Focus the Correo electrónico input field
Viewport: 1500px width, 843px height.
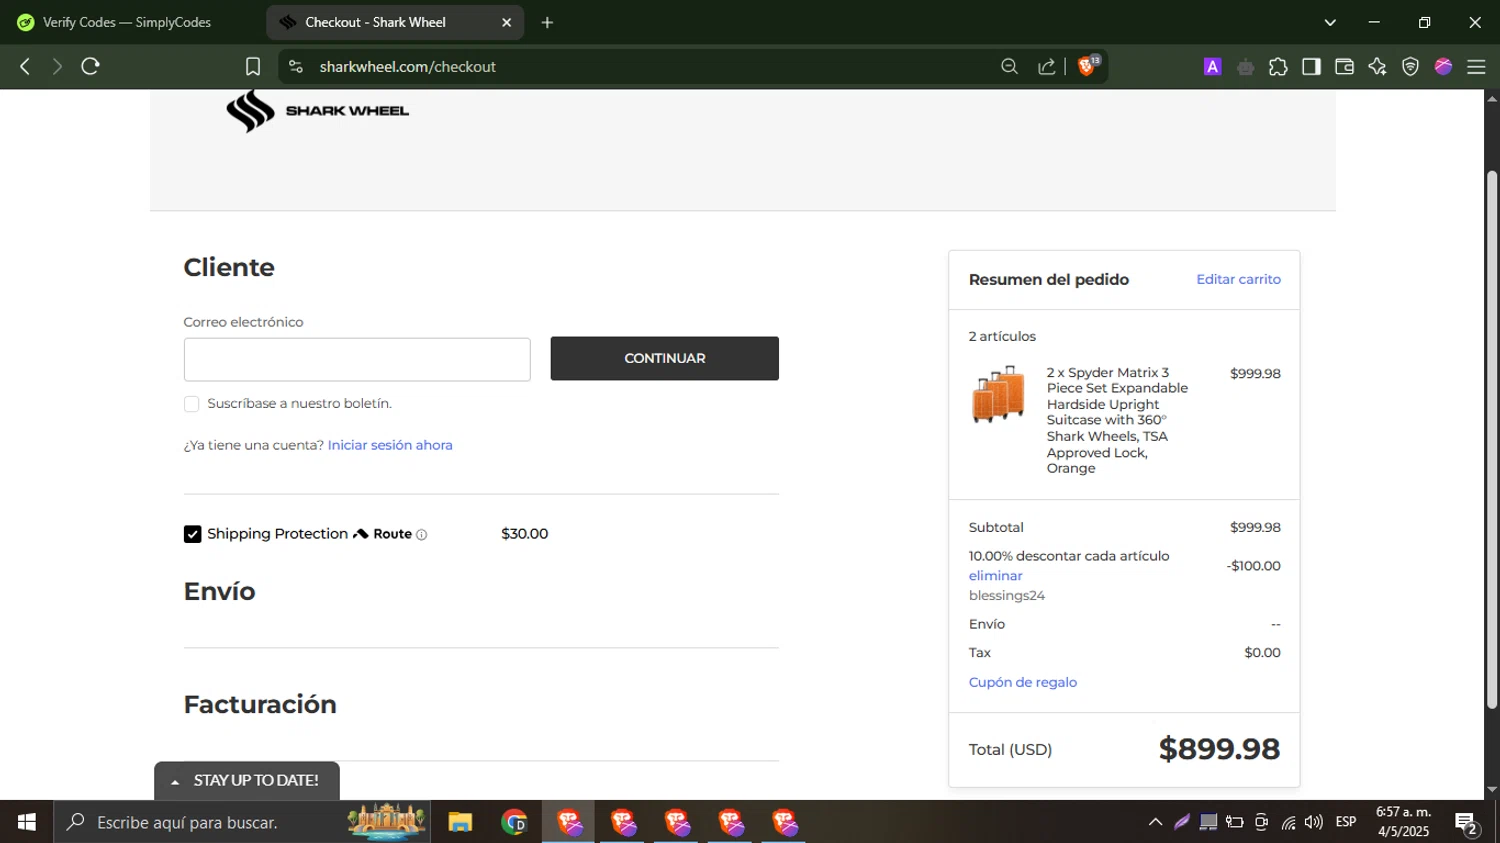pos(357,359)
